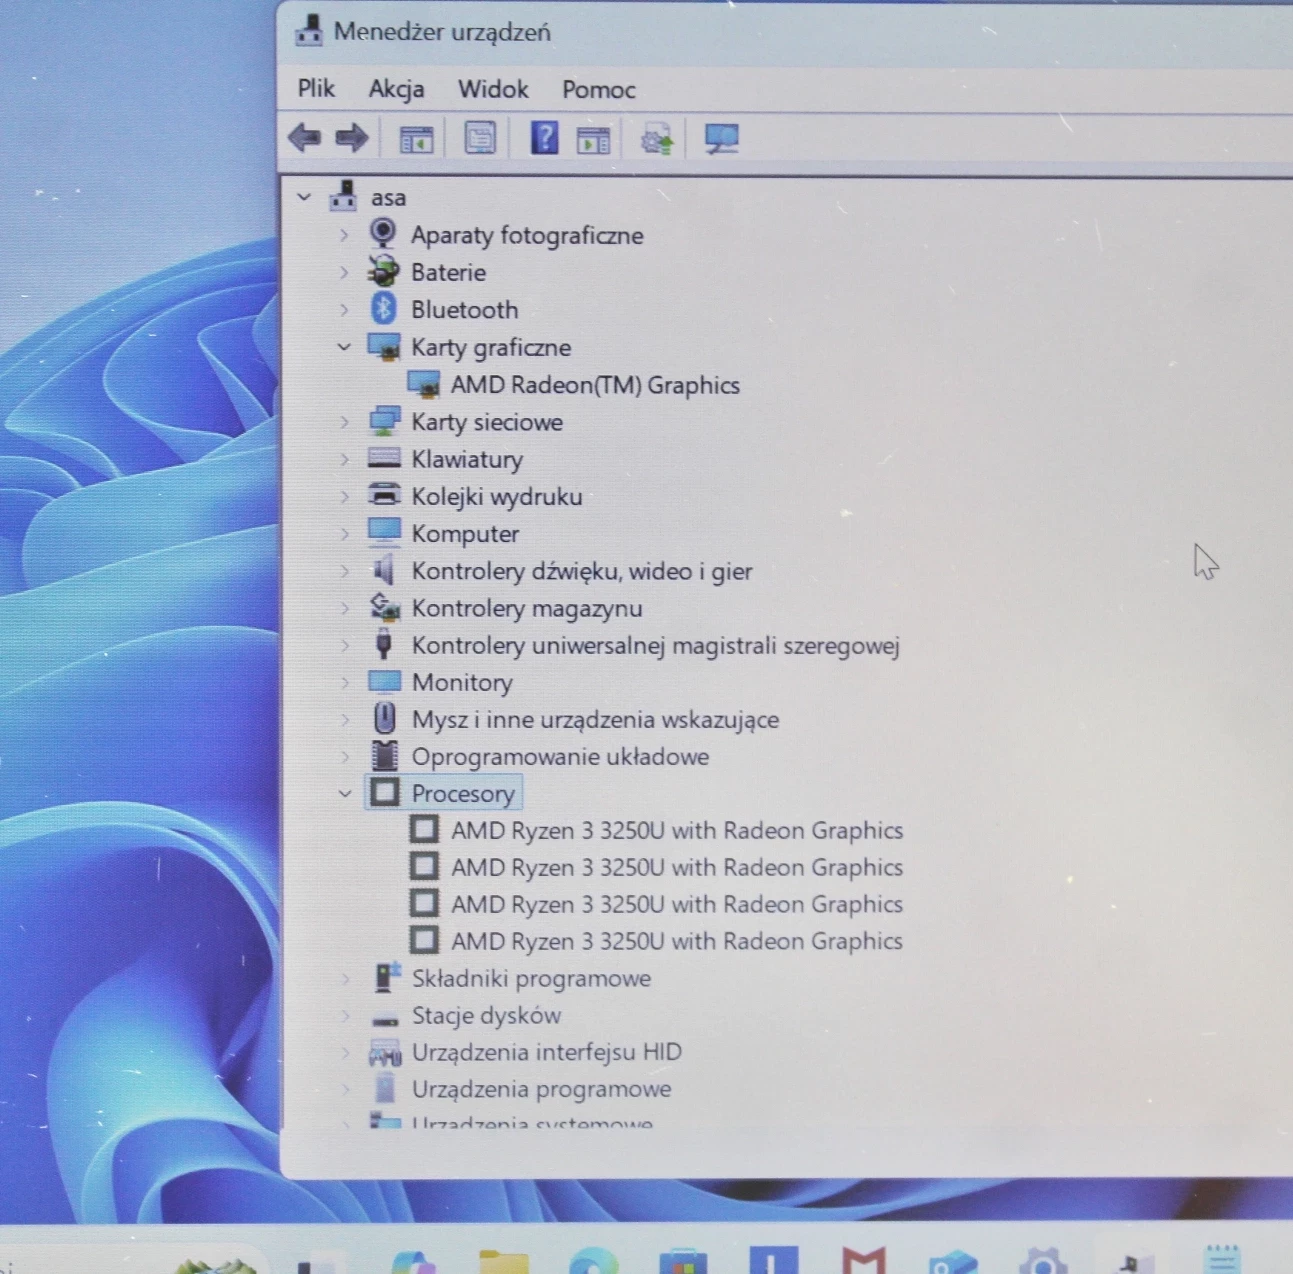Open the Widok menu

coord(493,89)
